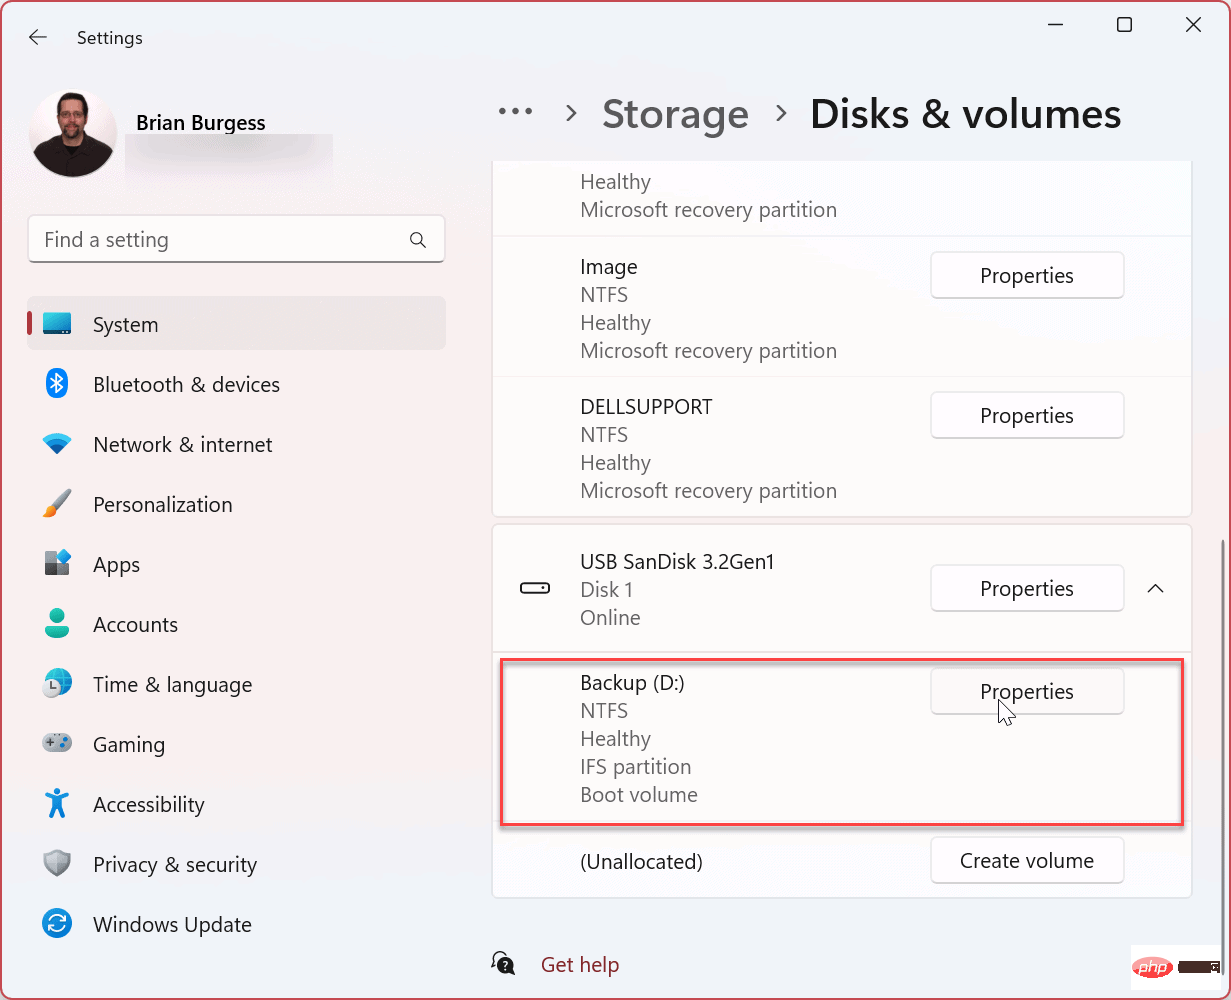Click the Image partition name
1231x1000 pixels.
click(x=609, y=267)
